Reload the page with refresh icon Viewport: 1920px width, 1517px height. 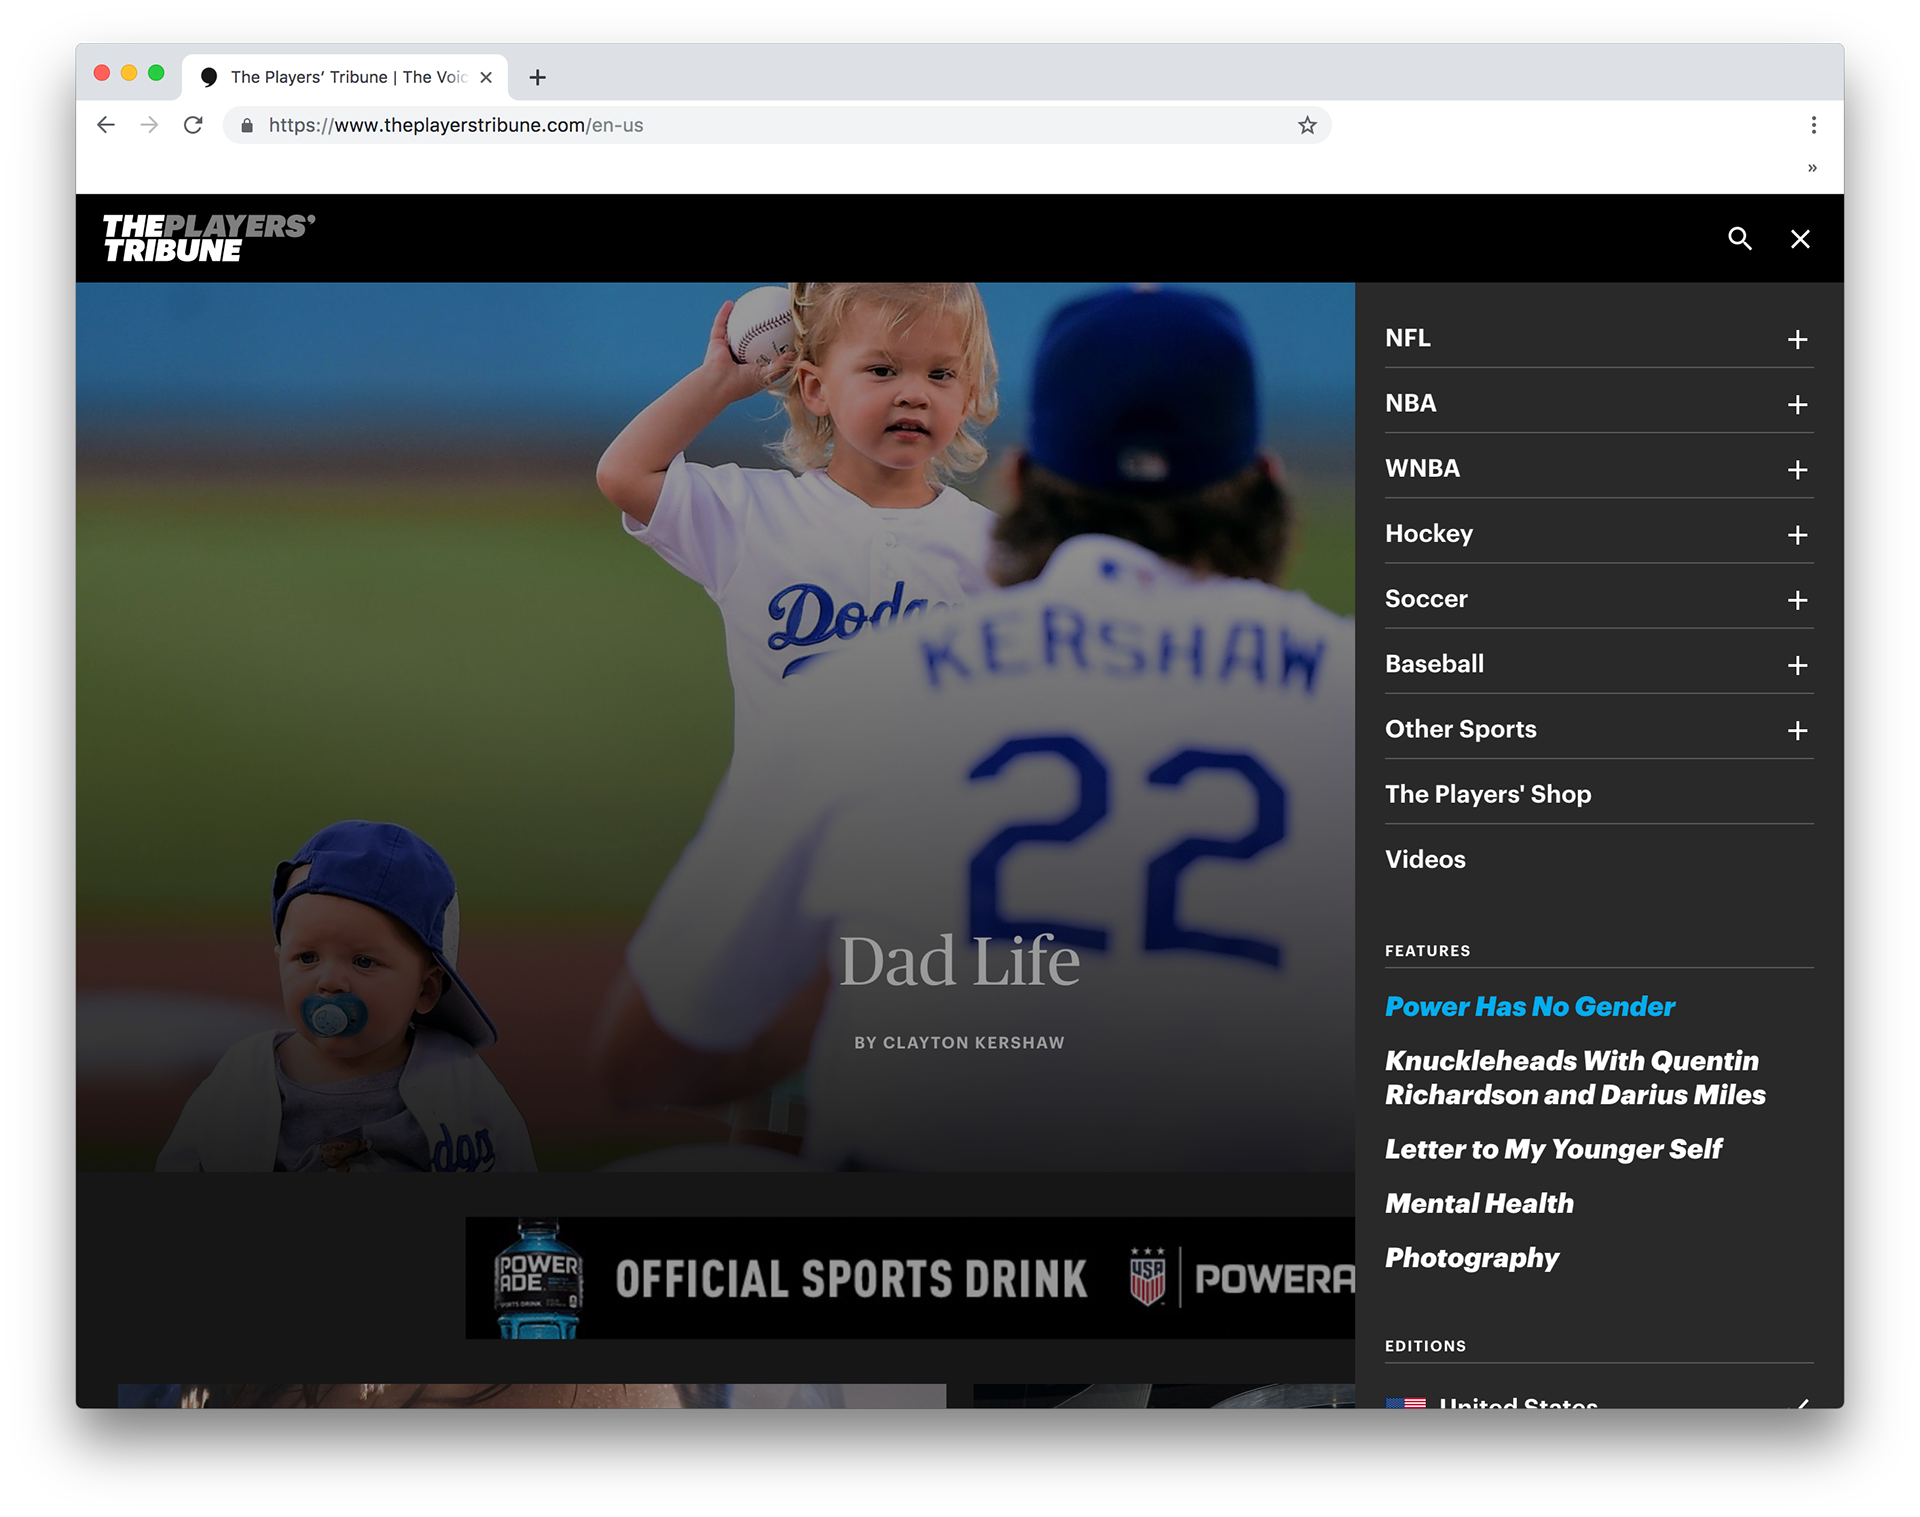point(193,125)
